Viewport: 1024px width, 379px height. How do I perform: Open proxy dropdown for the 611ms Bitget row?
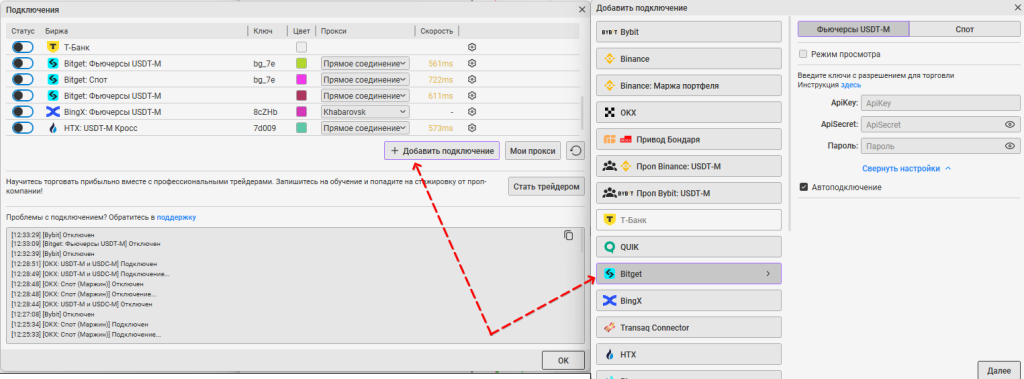coord(365,95)
